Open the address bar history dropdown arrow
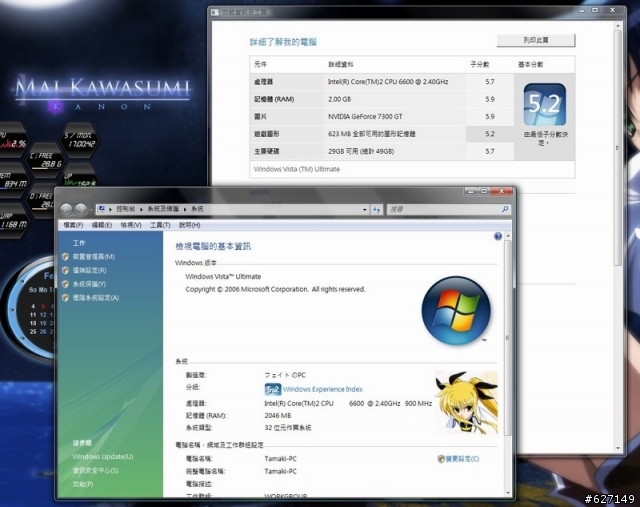This screenshot has height=507, width=640. pos(364,209)
